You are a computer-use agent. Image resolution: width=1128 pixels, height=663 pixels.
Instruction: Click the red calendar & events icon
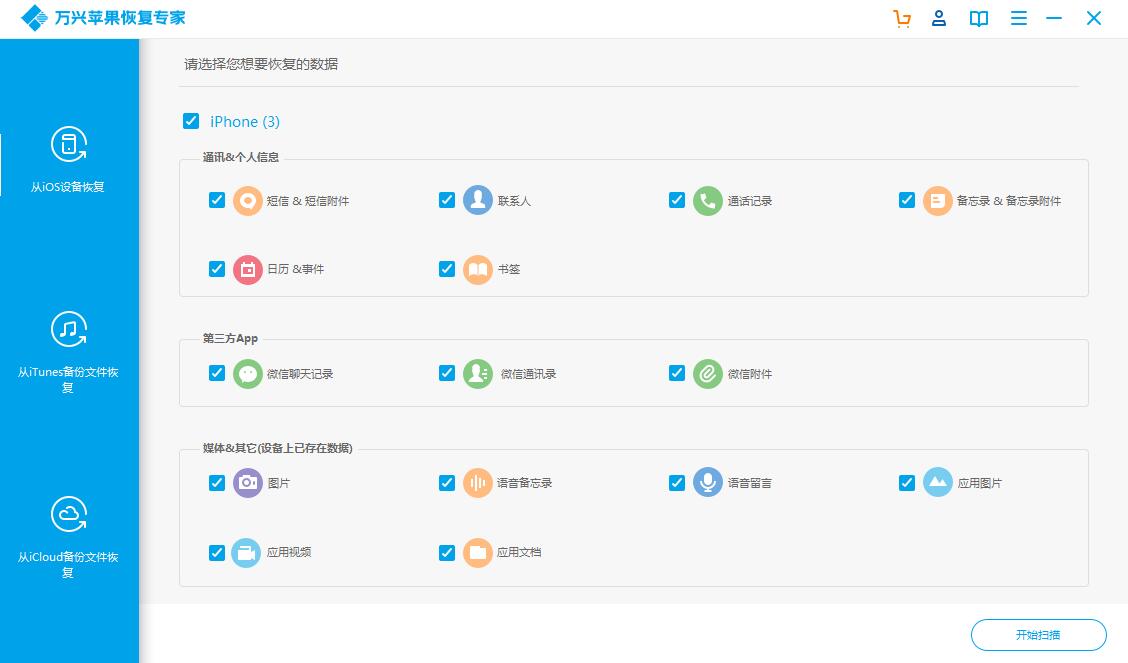[247, 269]
